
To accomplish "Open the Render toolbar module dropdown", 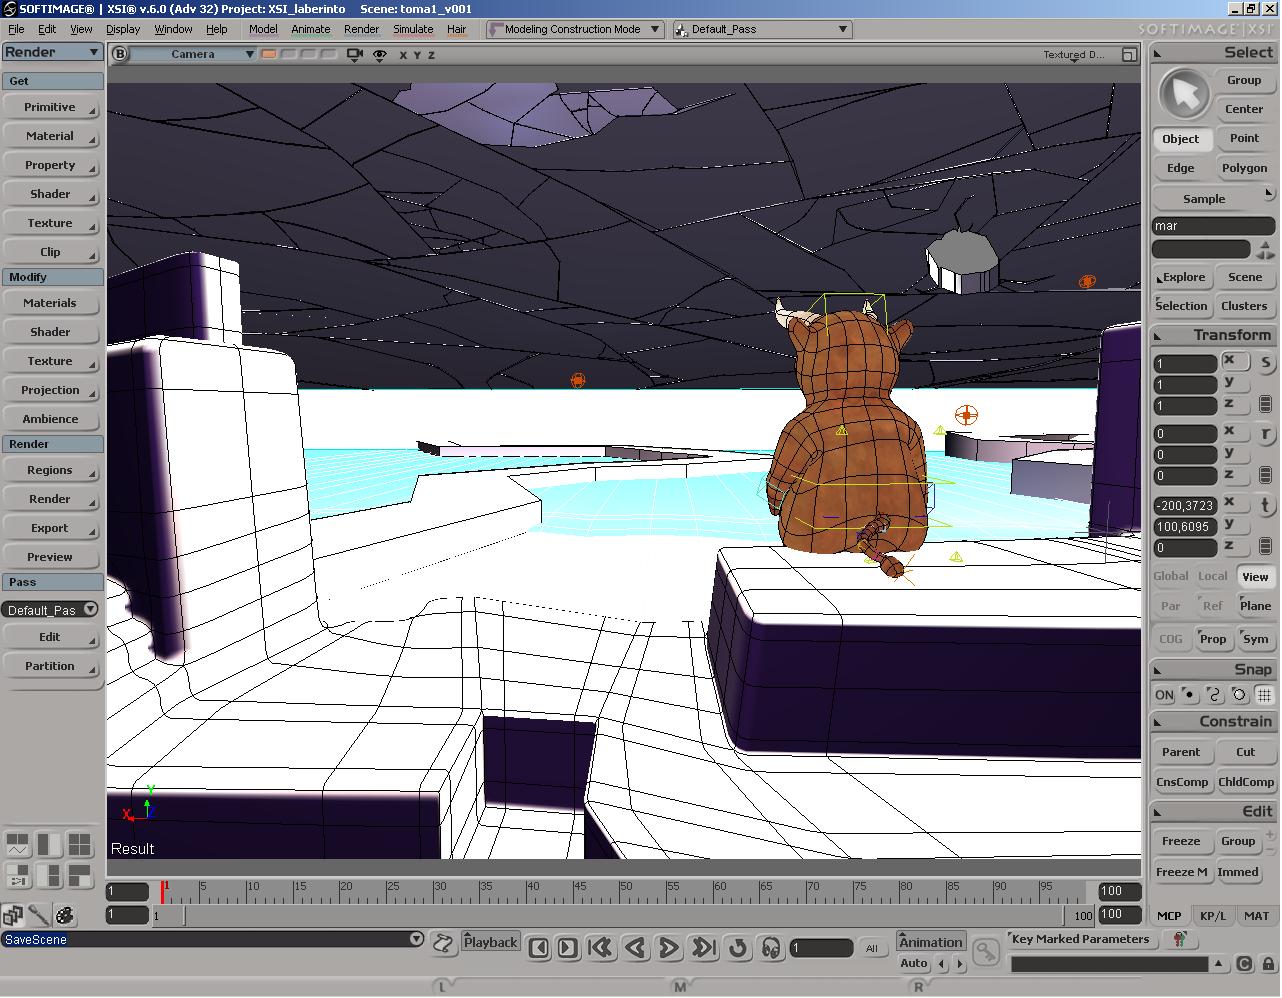I will point(52,52).
